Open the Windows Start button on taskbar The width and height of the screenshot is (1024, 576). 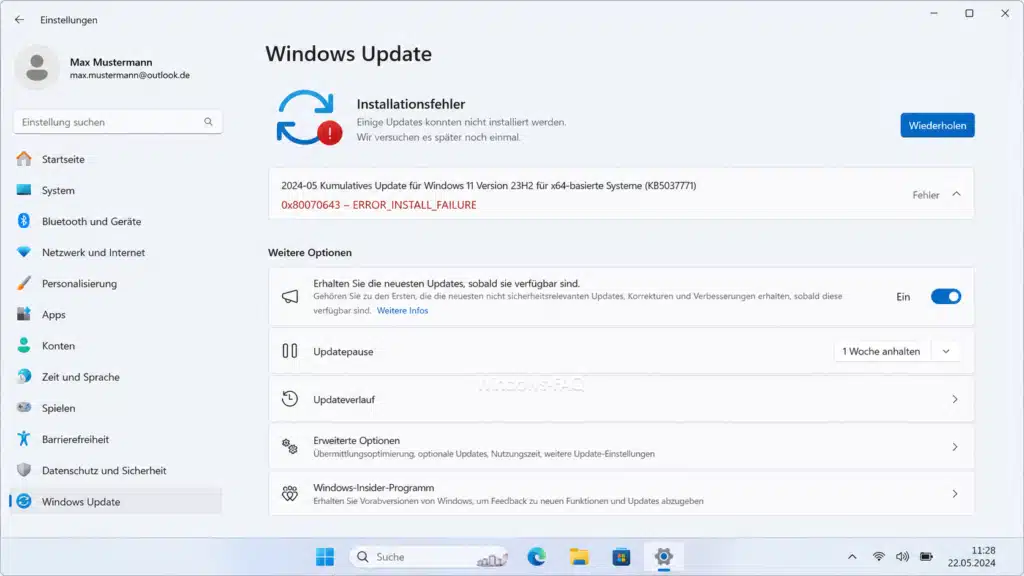(325, 556)
